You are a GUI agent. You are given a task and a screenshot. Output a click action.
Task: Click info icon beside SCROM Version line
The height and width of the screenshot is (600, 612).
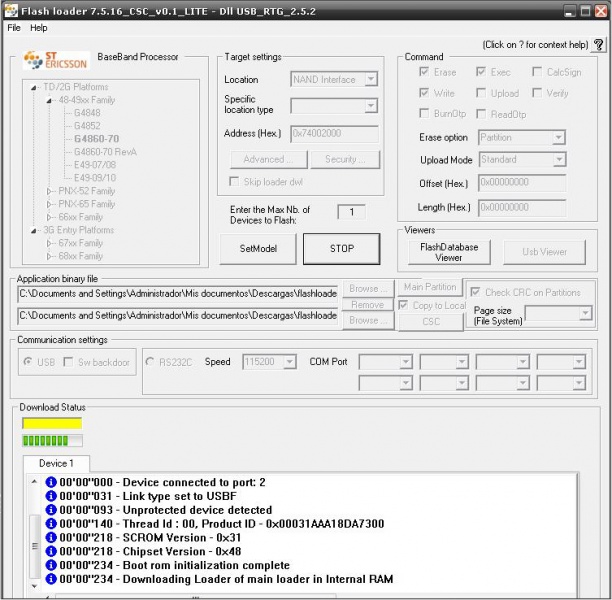point(51,538)
